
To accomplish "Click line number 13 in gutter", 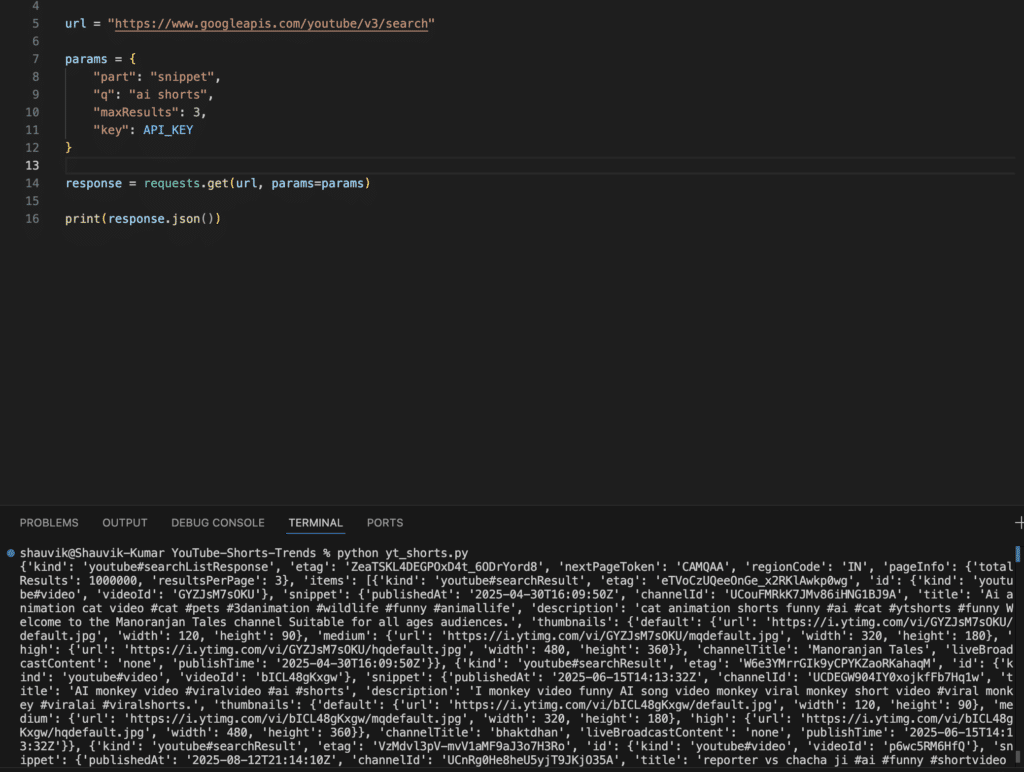I will pyautogui.click(x=33, y=165).
